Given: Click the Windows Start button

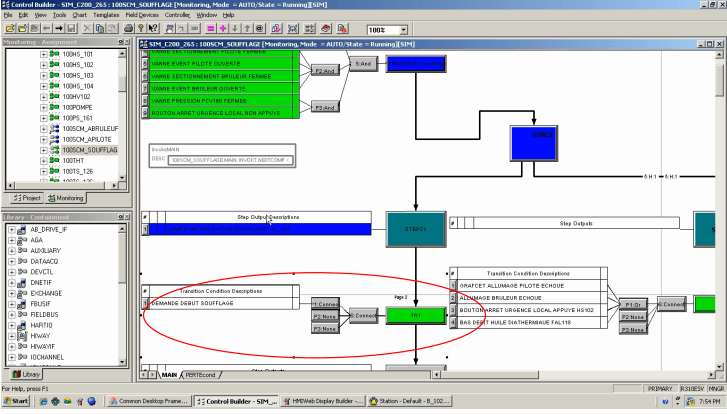Looking at the screenshot, I should [16, 401].
